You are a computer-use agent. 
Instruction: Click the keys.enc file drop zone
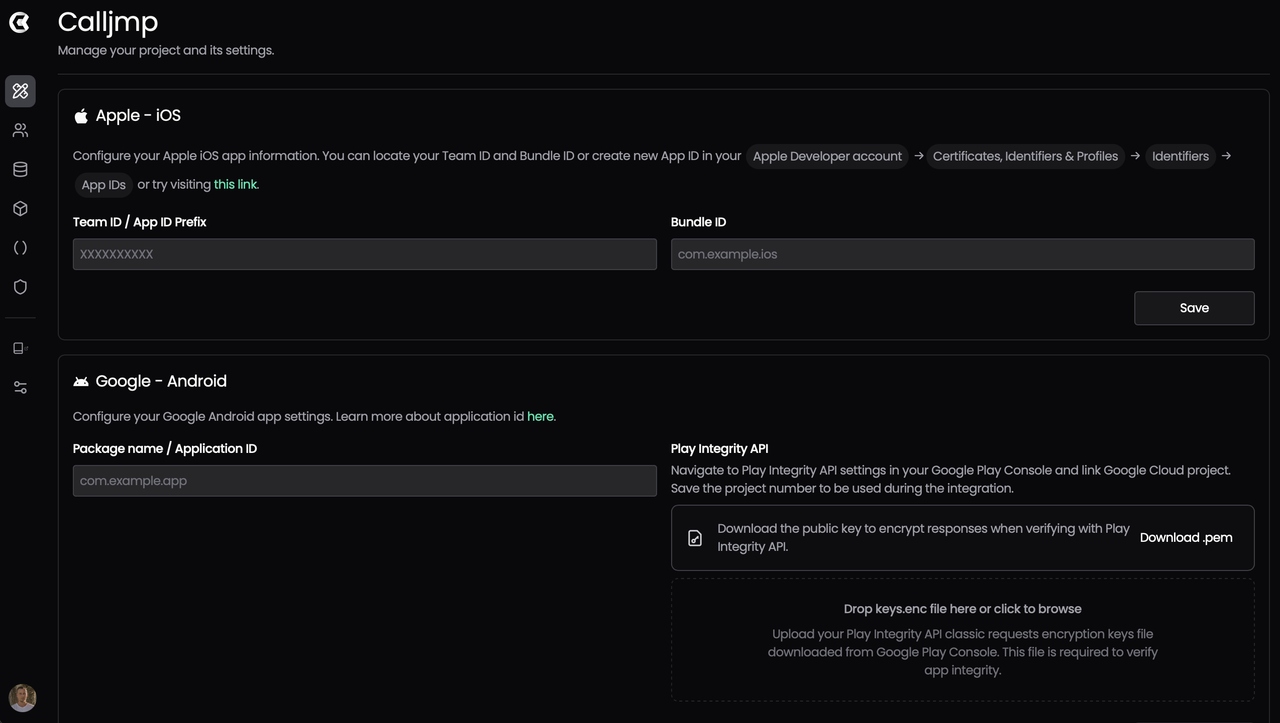pos(962,639)
